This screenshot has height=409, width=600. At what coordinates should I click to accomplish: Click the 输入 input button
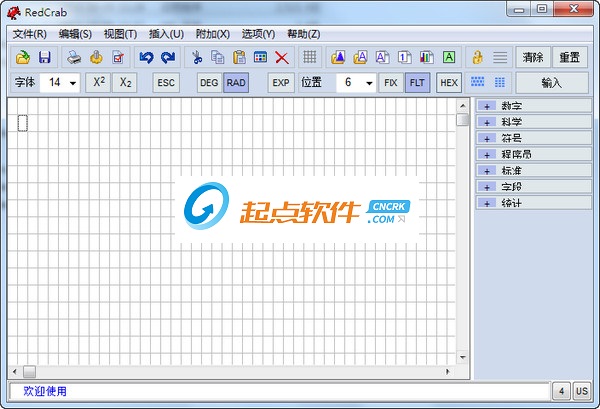pyautogui.click(x=552, y=83)
